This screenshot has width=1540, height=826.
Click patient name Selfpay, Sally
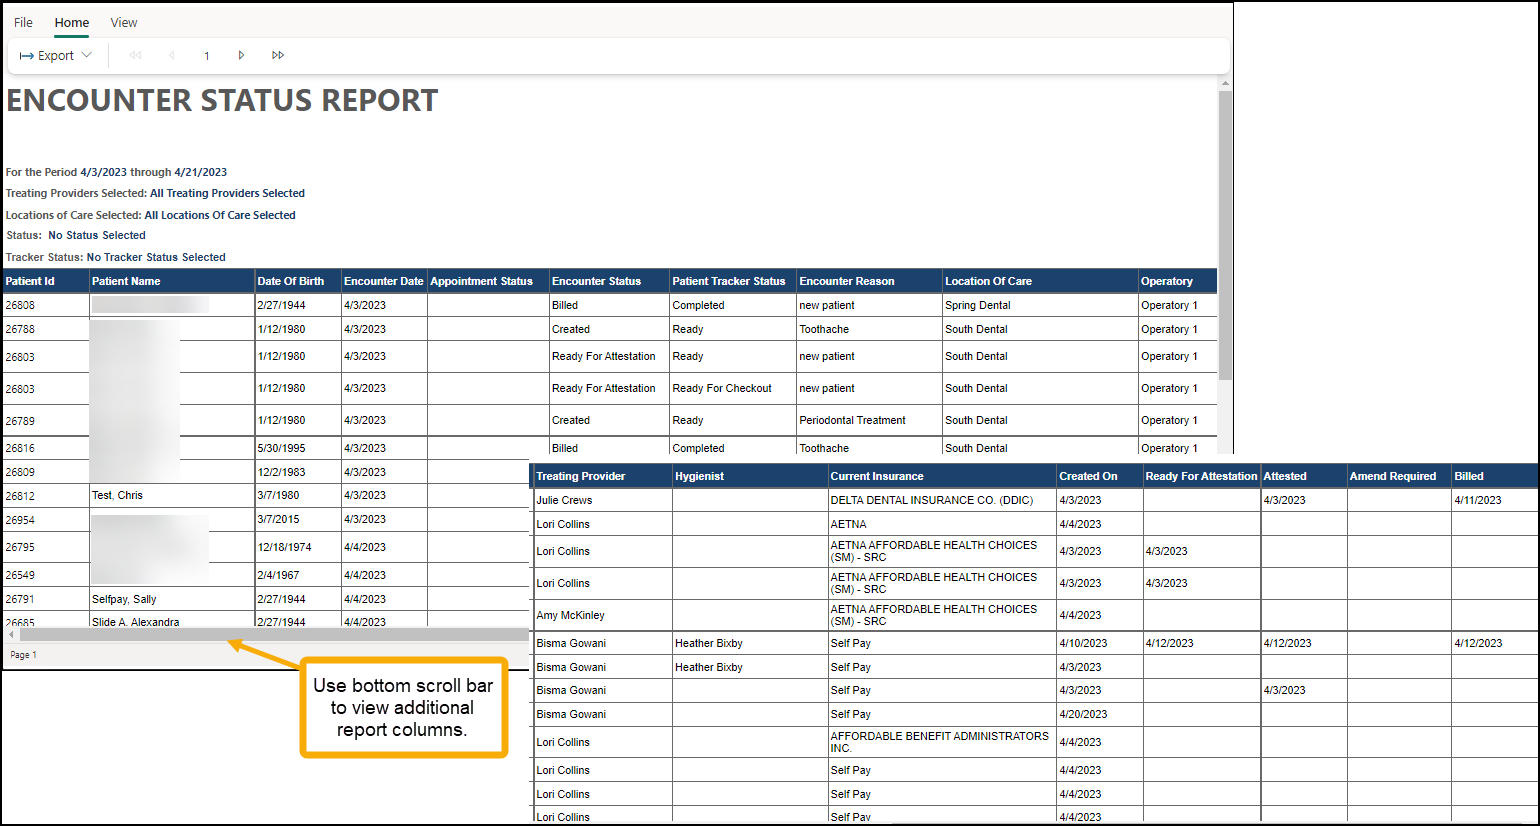coord(124,599)
